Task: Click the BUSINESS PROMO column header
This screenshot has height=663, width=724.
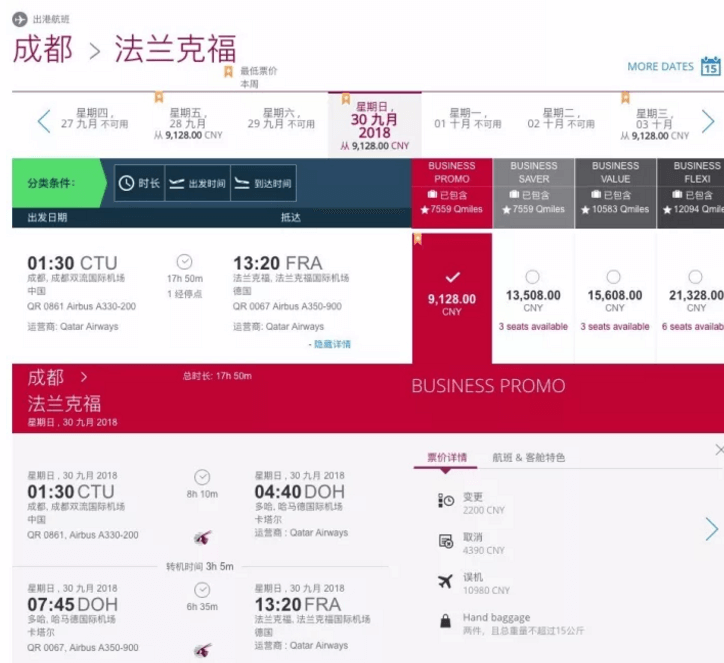Action: (452, 193)
